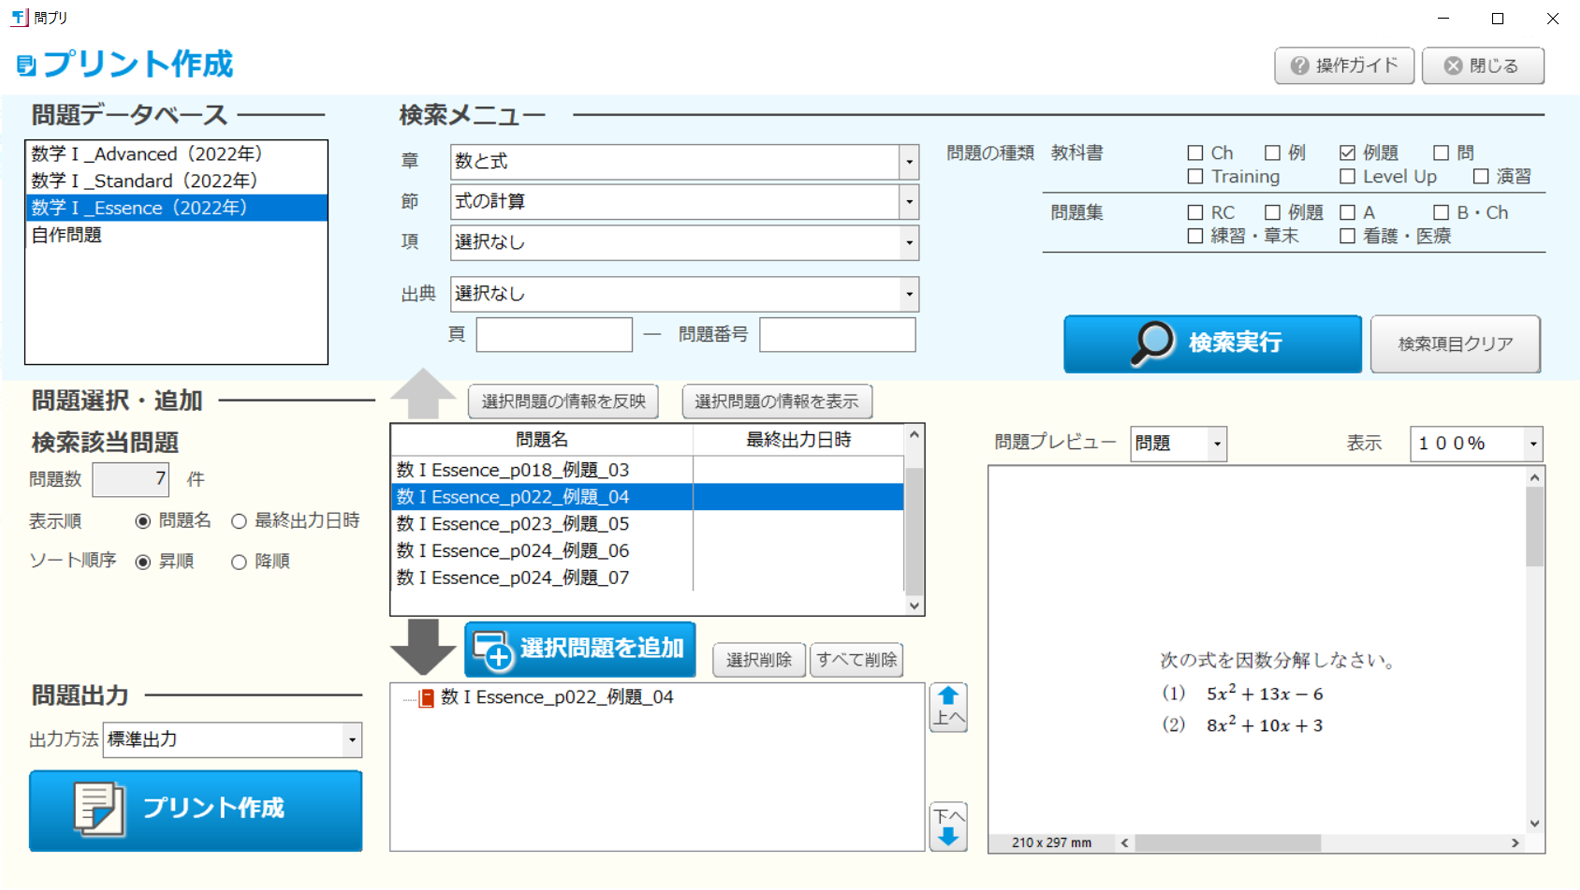The height and width of the screenshot is (890, 1580).
Task: Open the 出力方法 output method dropdown
Action: pos(351,740)
